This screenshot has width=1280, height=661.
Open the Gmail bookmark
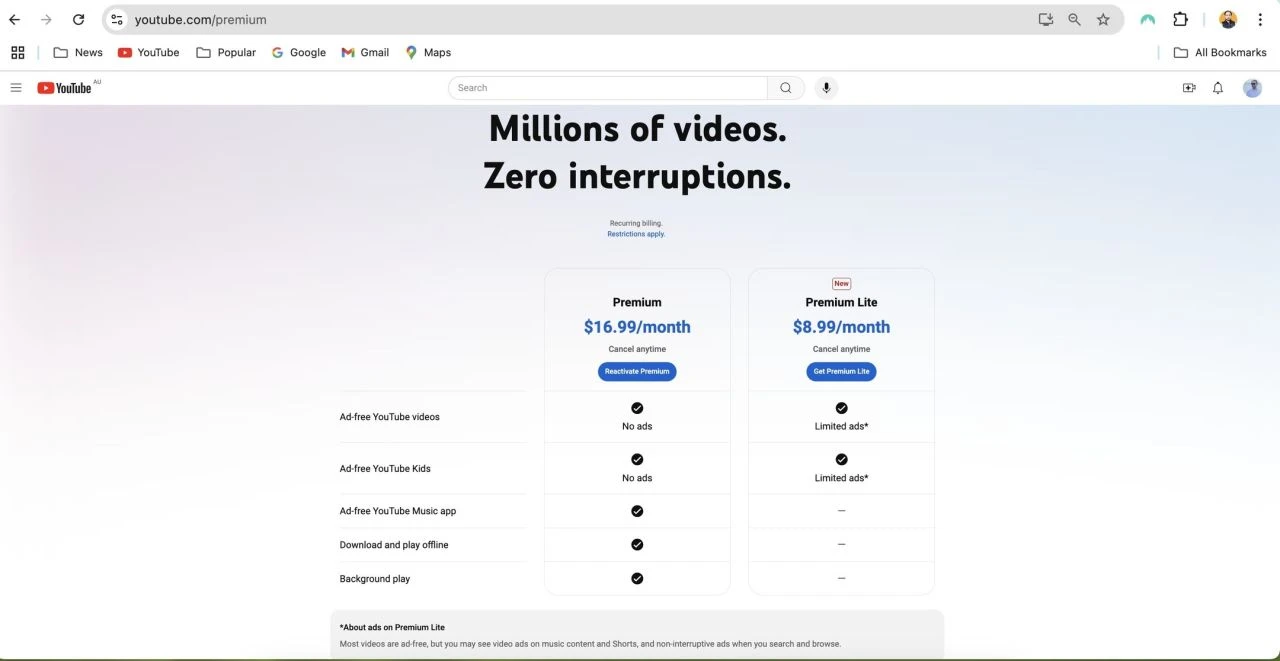tap(364, 52)
